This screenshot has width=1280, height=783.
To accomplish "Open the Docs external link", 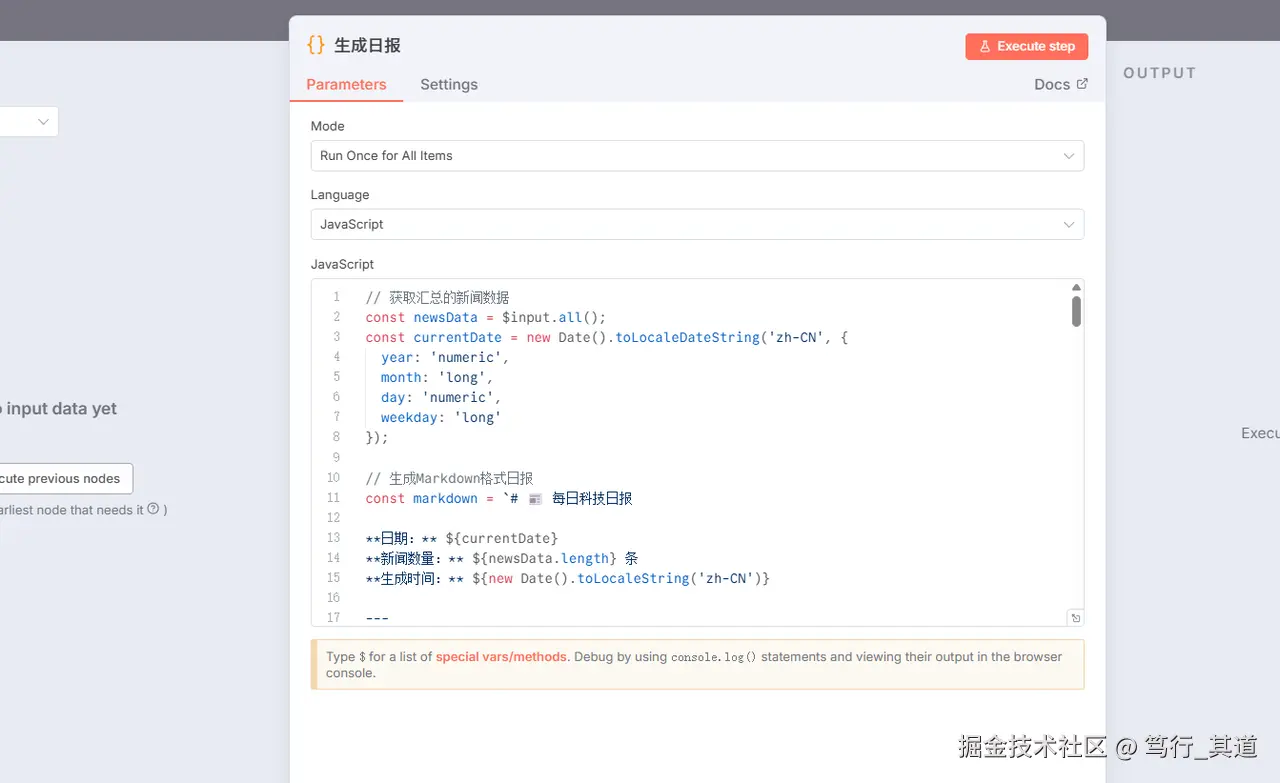I will click(1061, 84).
